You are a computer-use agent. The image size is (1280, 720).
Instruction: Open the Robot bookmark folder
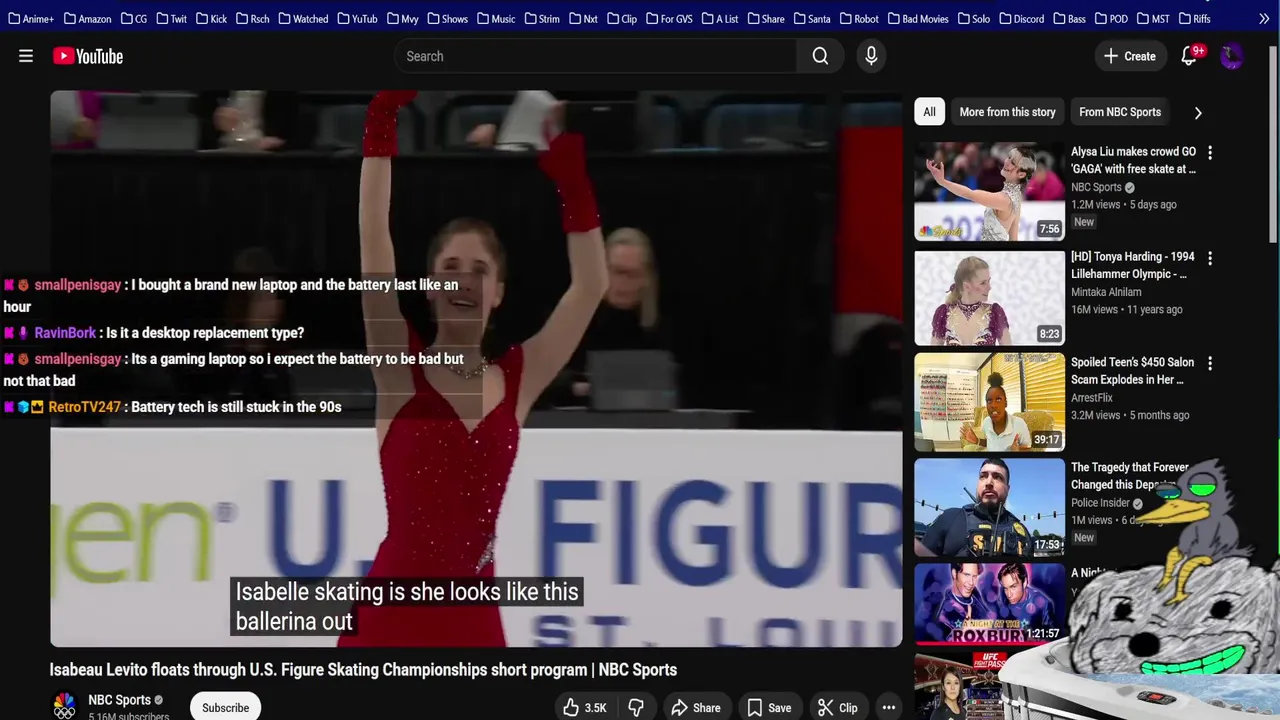click(x=859, y=18)
